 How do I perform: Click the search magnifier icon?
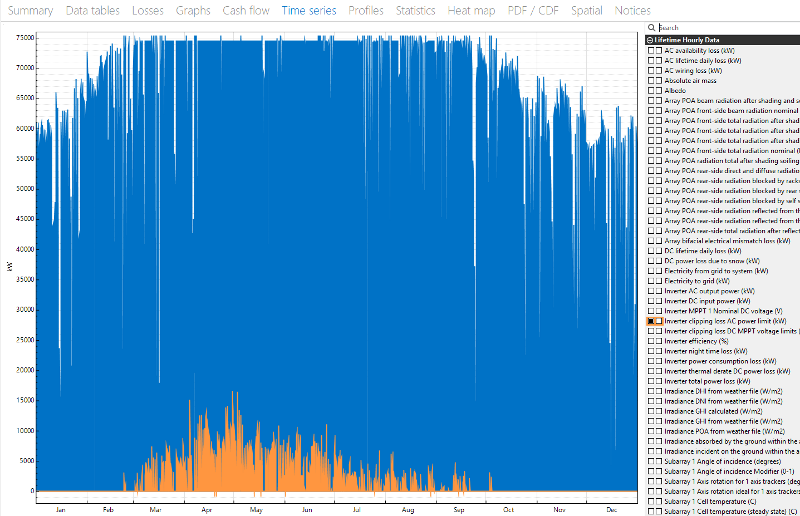(x=650, y=28)
